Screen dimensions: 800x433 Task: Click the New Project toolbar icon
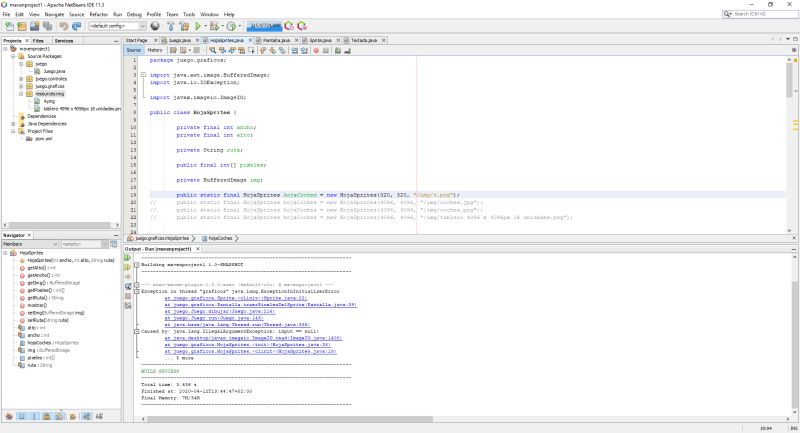coord(22,26)
